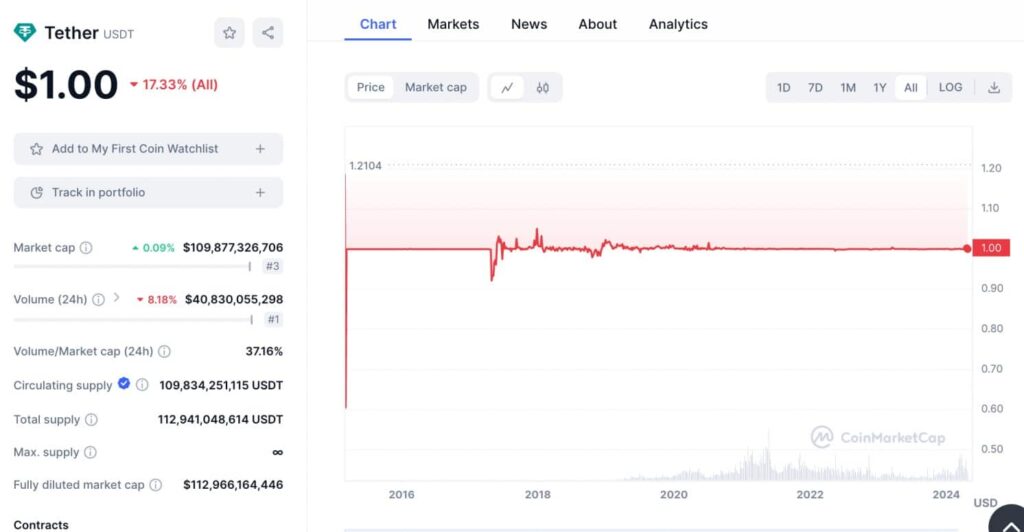1024x532 pixels.
Task: Click info icon next to Total supply
Action: 91,420
